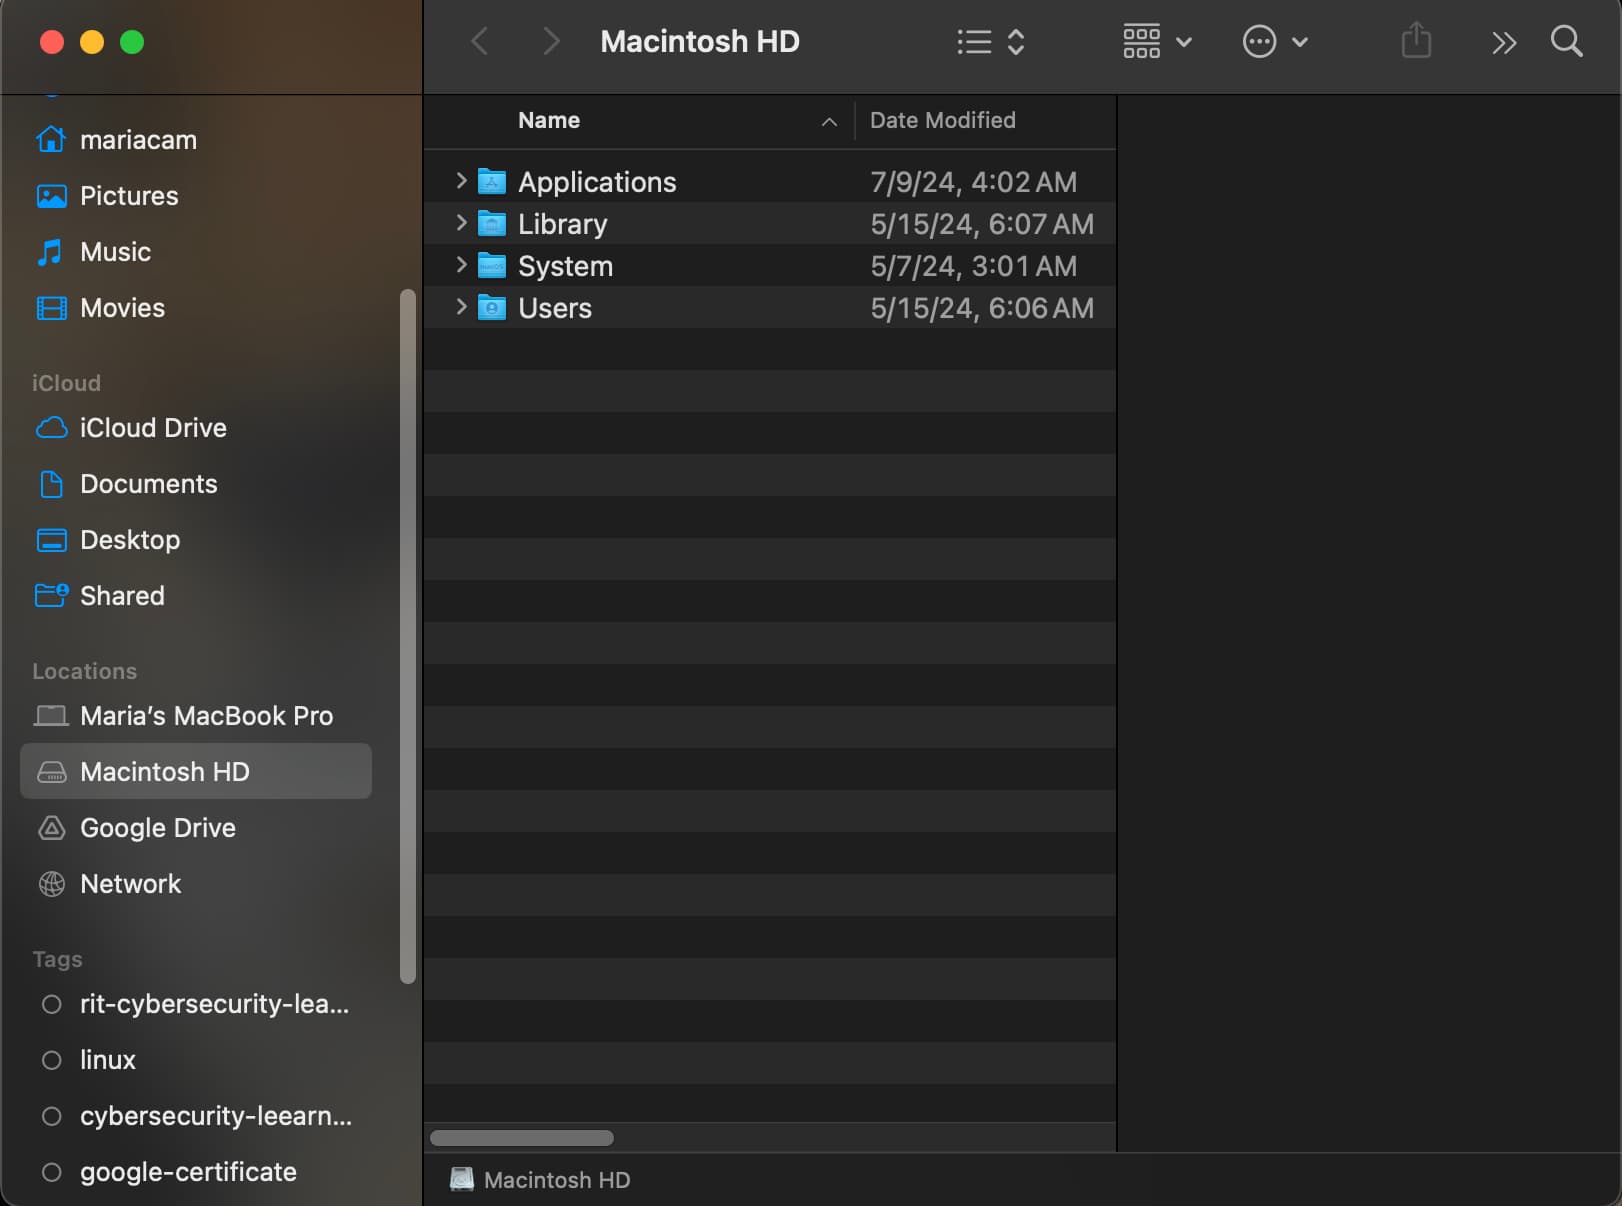Sort by the Name column header

(549, 120)
